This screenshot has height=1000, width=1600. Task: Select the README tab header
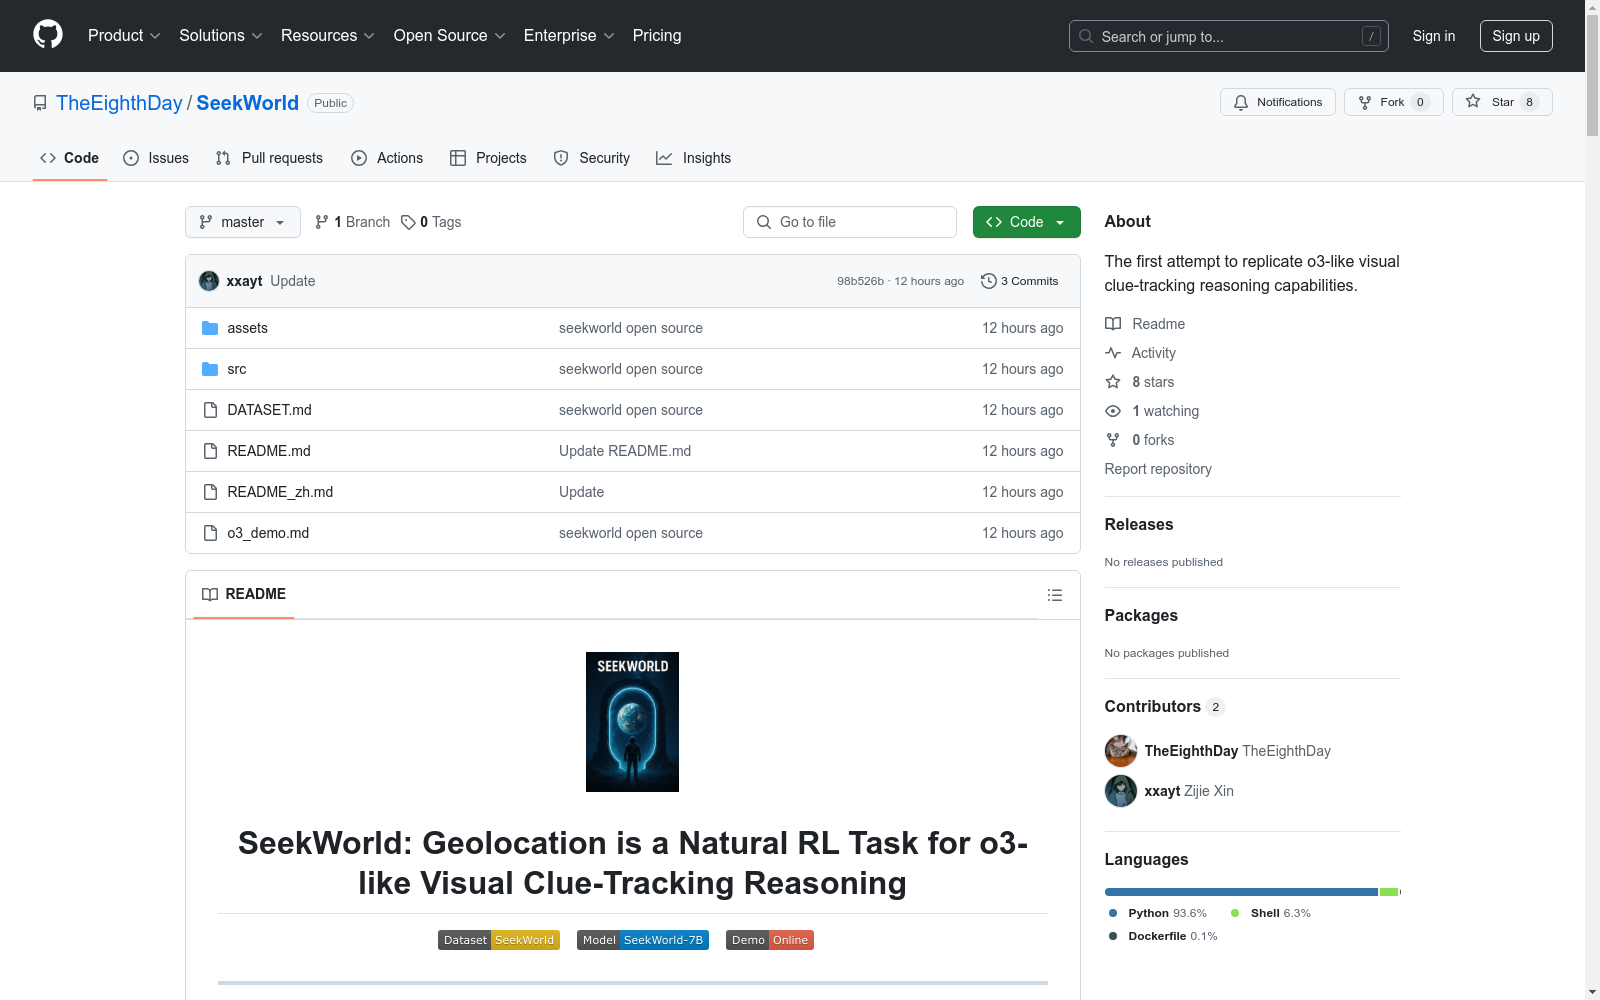244,594
